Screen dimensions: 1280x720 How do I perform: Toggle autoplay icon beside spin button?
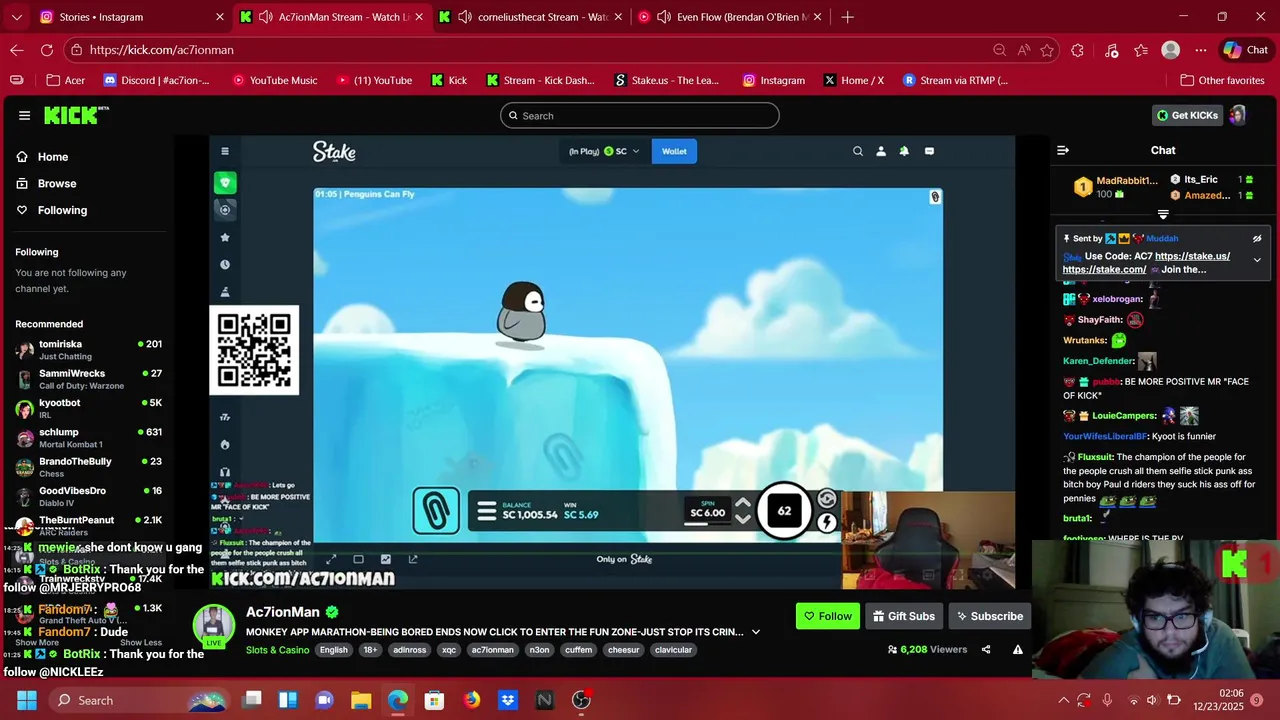(826, 499)
